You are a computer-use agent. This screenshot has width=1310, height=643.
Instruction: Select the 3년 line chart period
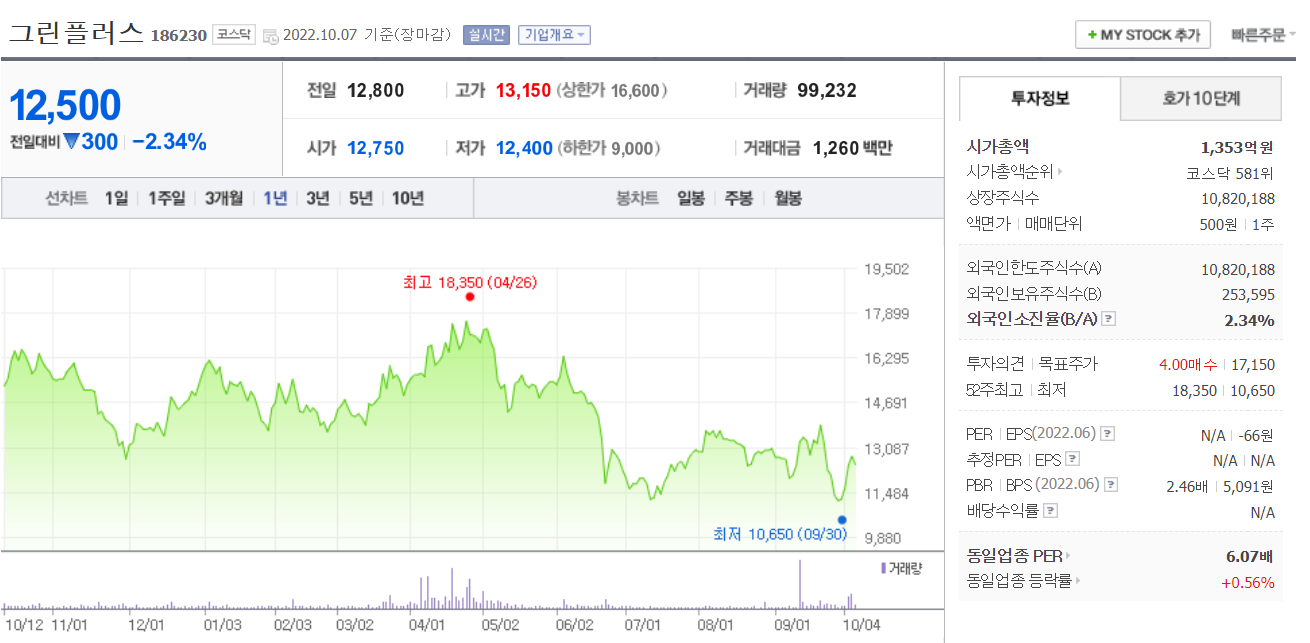click(318, 198)
